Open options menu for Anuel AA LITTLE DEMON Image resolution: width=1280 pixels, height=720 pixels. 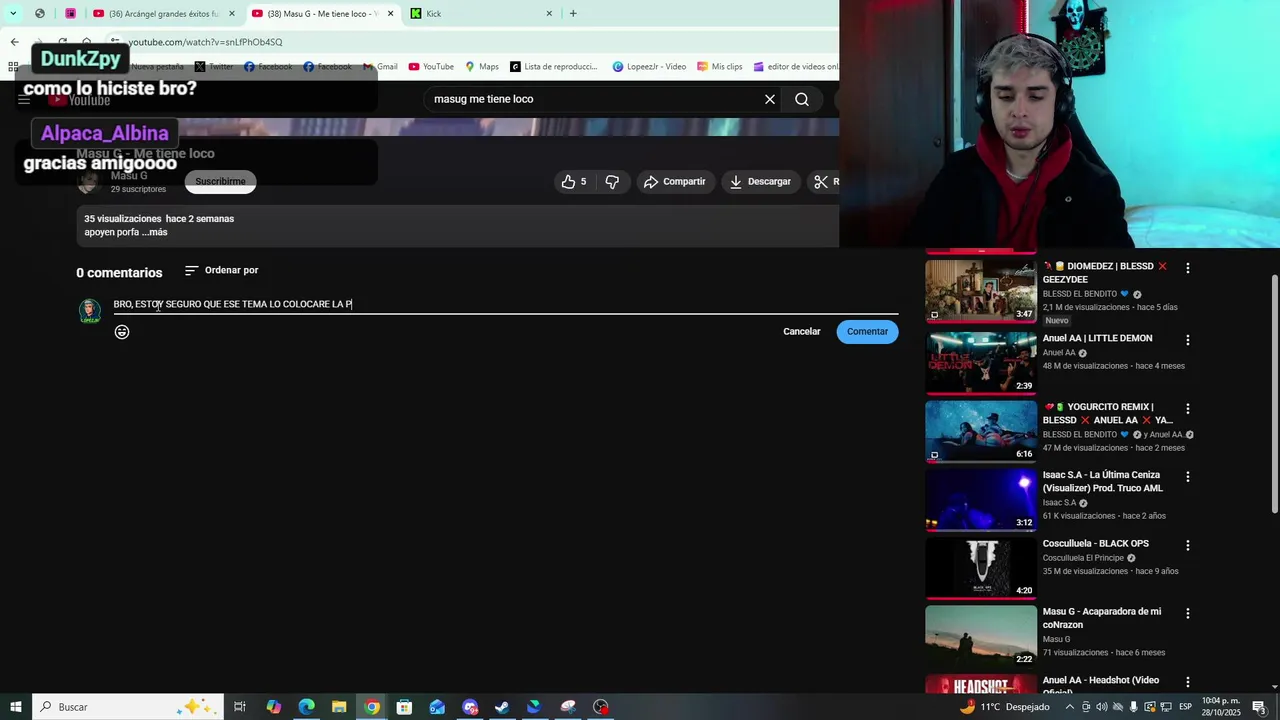click(1187, 340)
